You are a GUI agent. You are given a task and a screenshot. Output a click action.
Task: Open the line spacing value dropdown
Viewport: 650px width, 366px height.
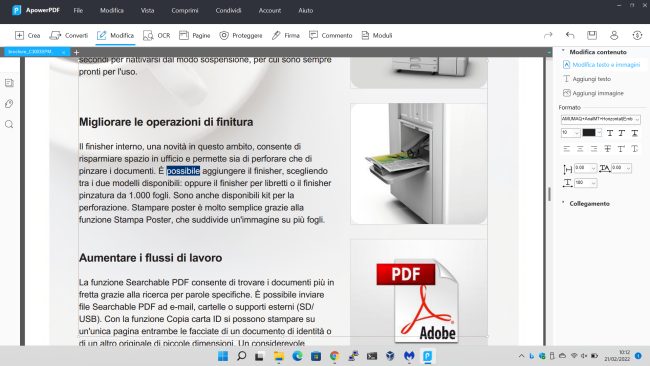coord(586,168)
